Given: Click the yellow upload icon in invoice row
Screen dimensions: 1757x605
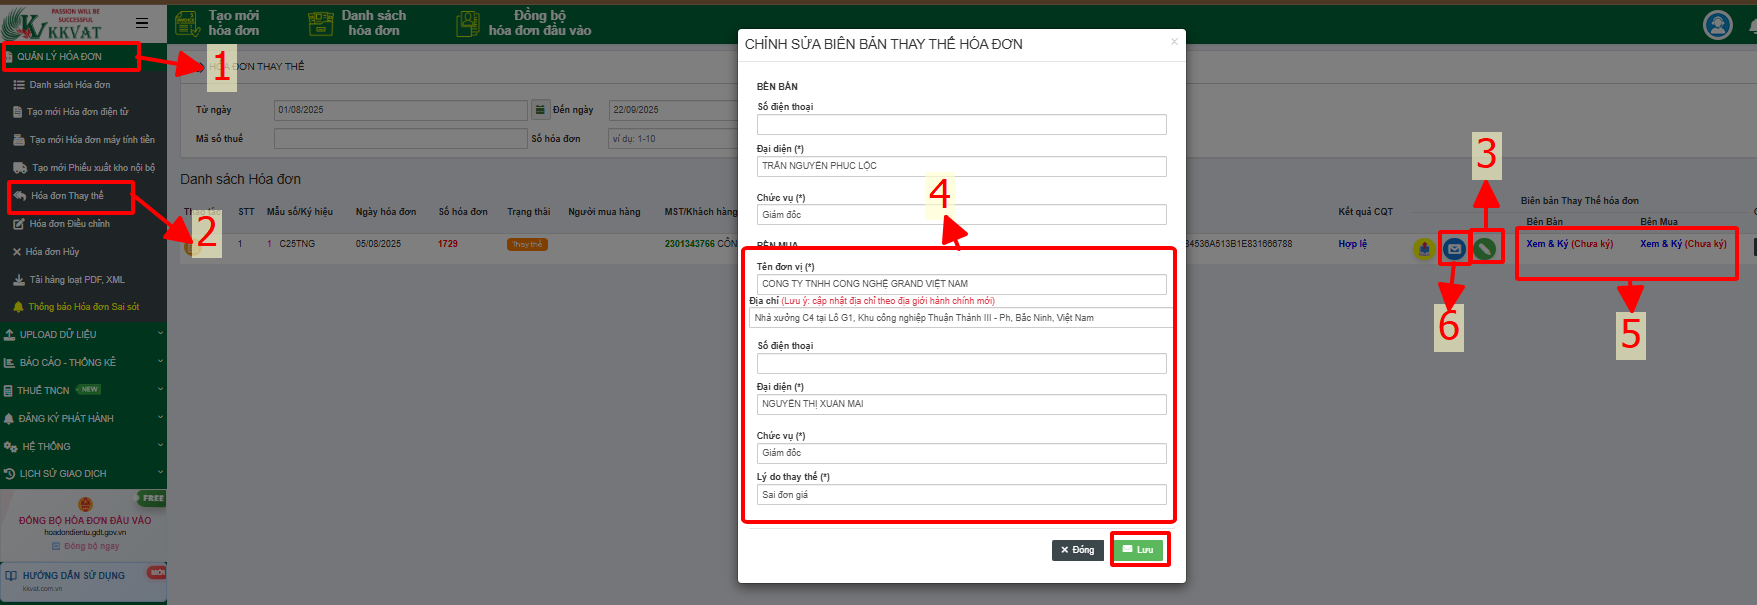Looking at the screenshot, I should 1424,248.
